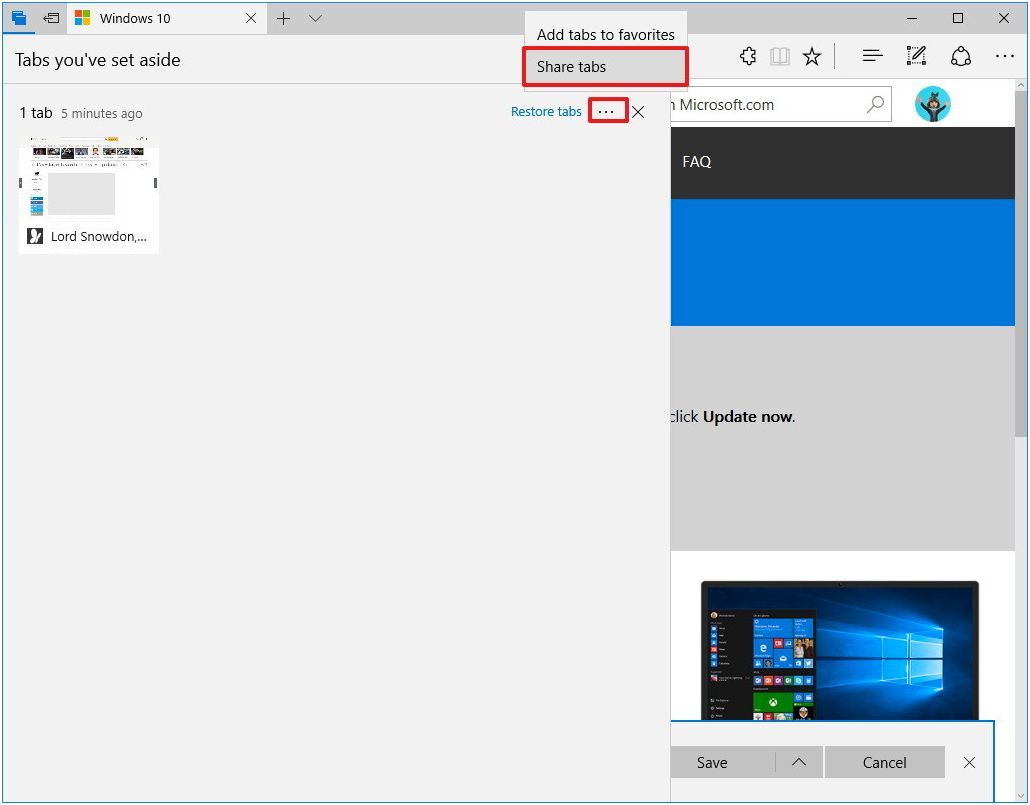
Task: Share the current page
Action: 961,56
